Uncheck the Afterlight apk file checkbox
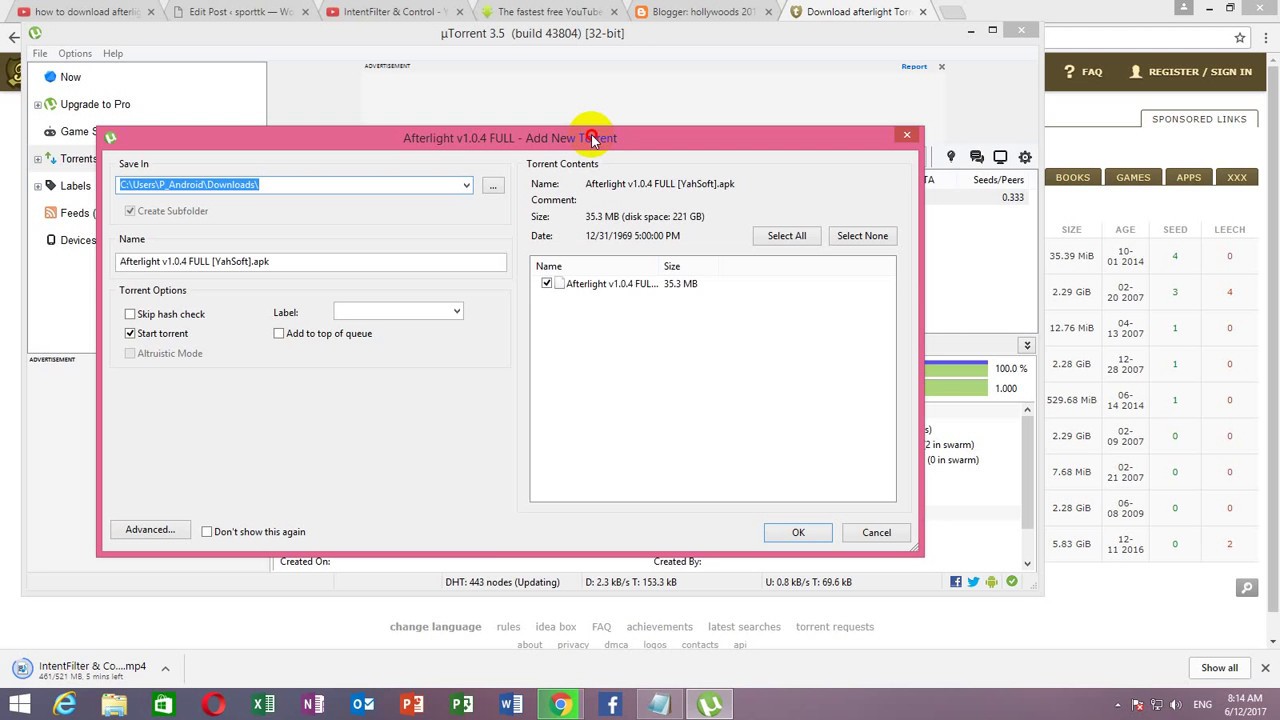1280x720 pixels. (547, 283)
